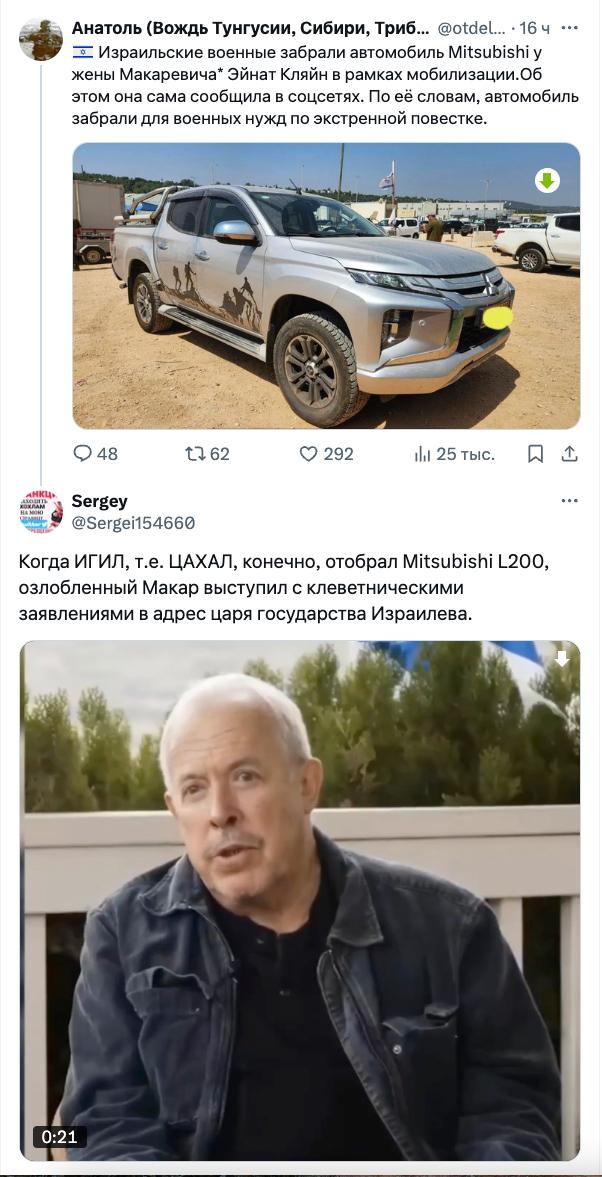The height and width of the screenshot is (1177, 602).
Task: Share the Анатоль tweet
Action: click(570, 453)
